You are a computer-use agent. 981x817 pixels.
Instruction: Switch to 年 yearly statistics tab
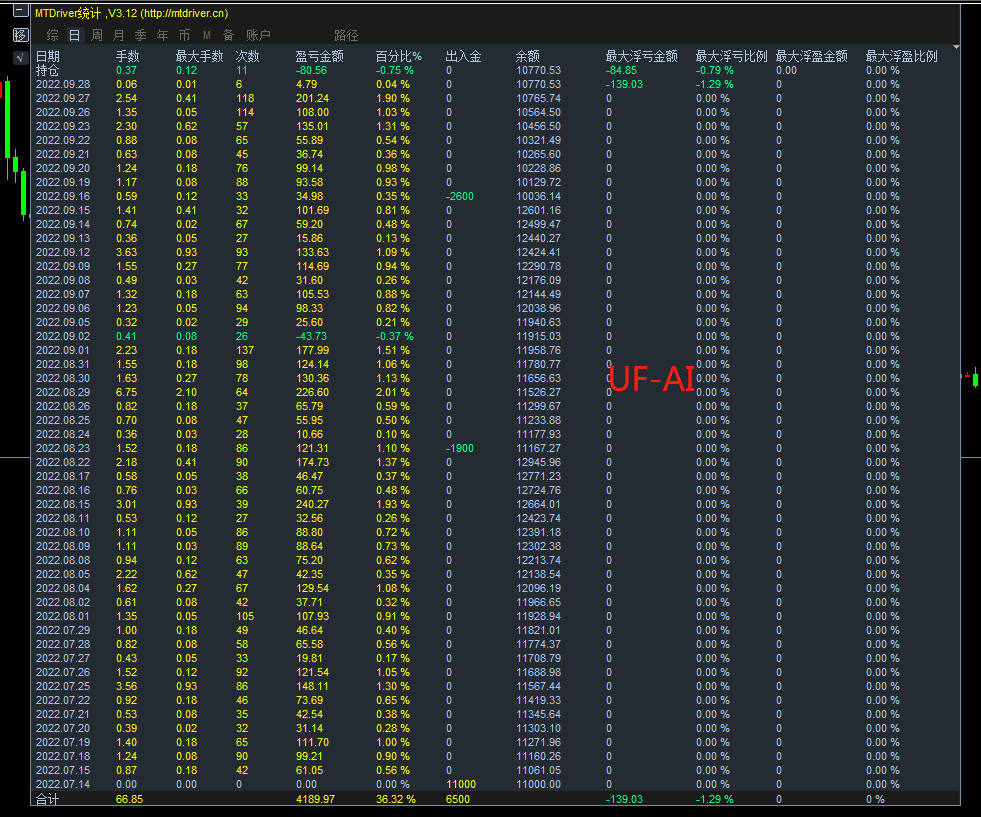(x=162, y=35)
